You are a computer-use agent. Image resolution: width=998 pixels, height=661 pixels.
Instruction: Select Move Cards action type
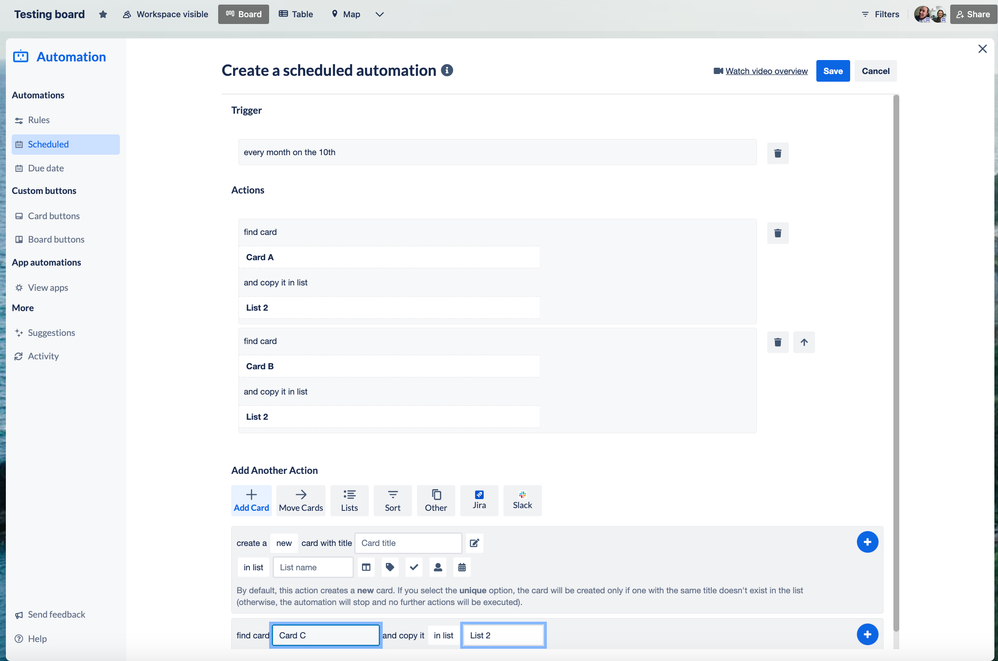[300, 500]
